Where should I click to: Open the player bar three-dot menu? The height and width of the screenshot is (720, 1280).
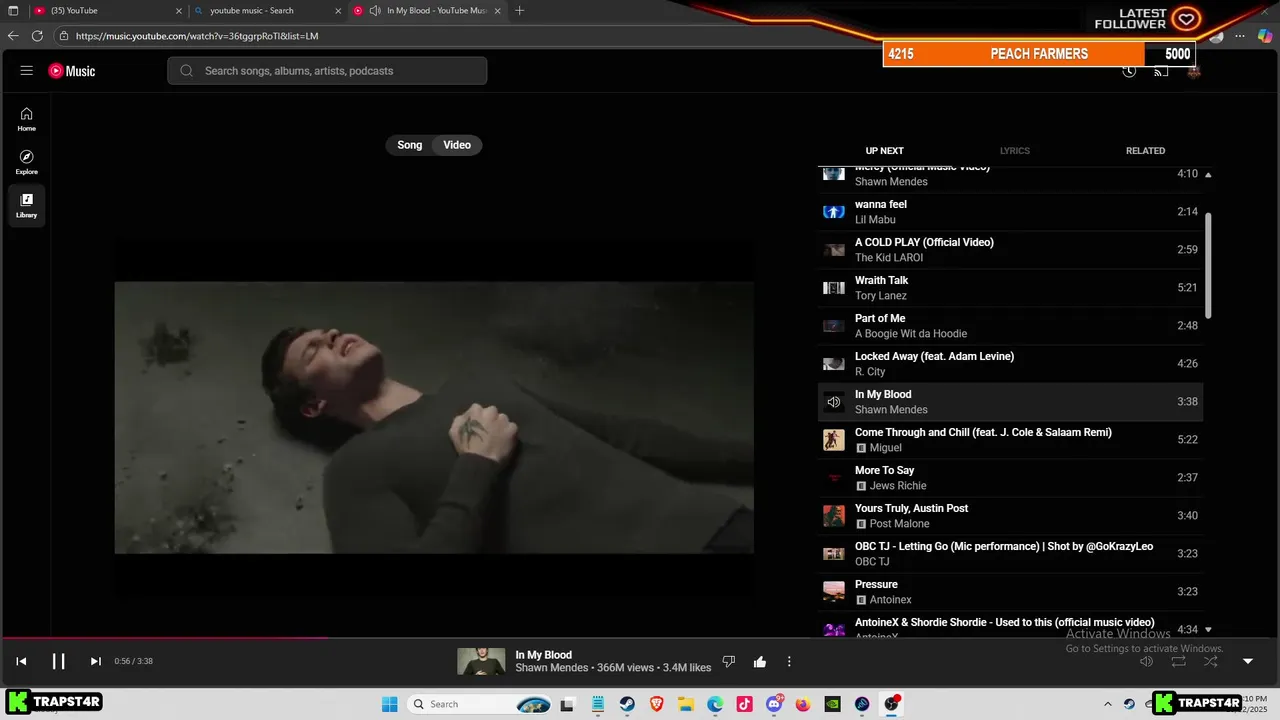(x=789, y=661)
